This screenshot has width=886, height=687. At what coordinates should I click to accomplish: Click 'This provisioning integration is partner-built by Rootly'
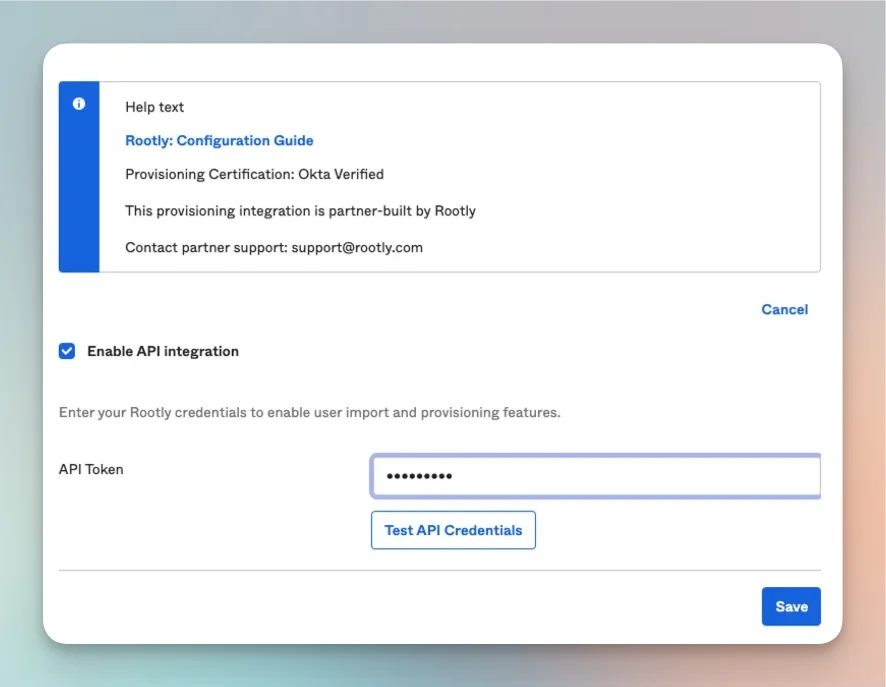pos(300,211)
